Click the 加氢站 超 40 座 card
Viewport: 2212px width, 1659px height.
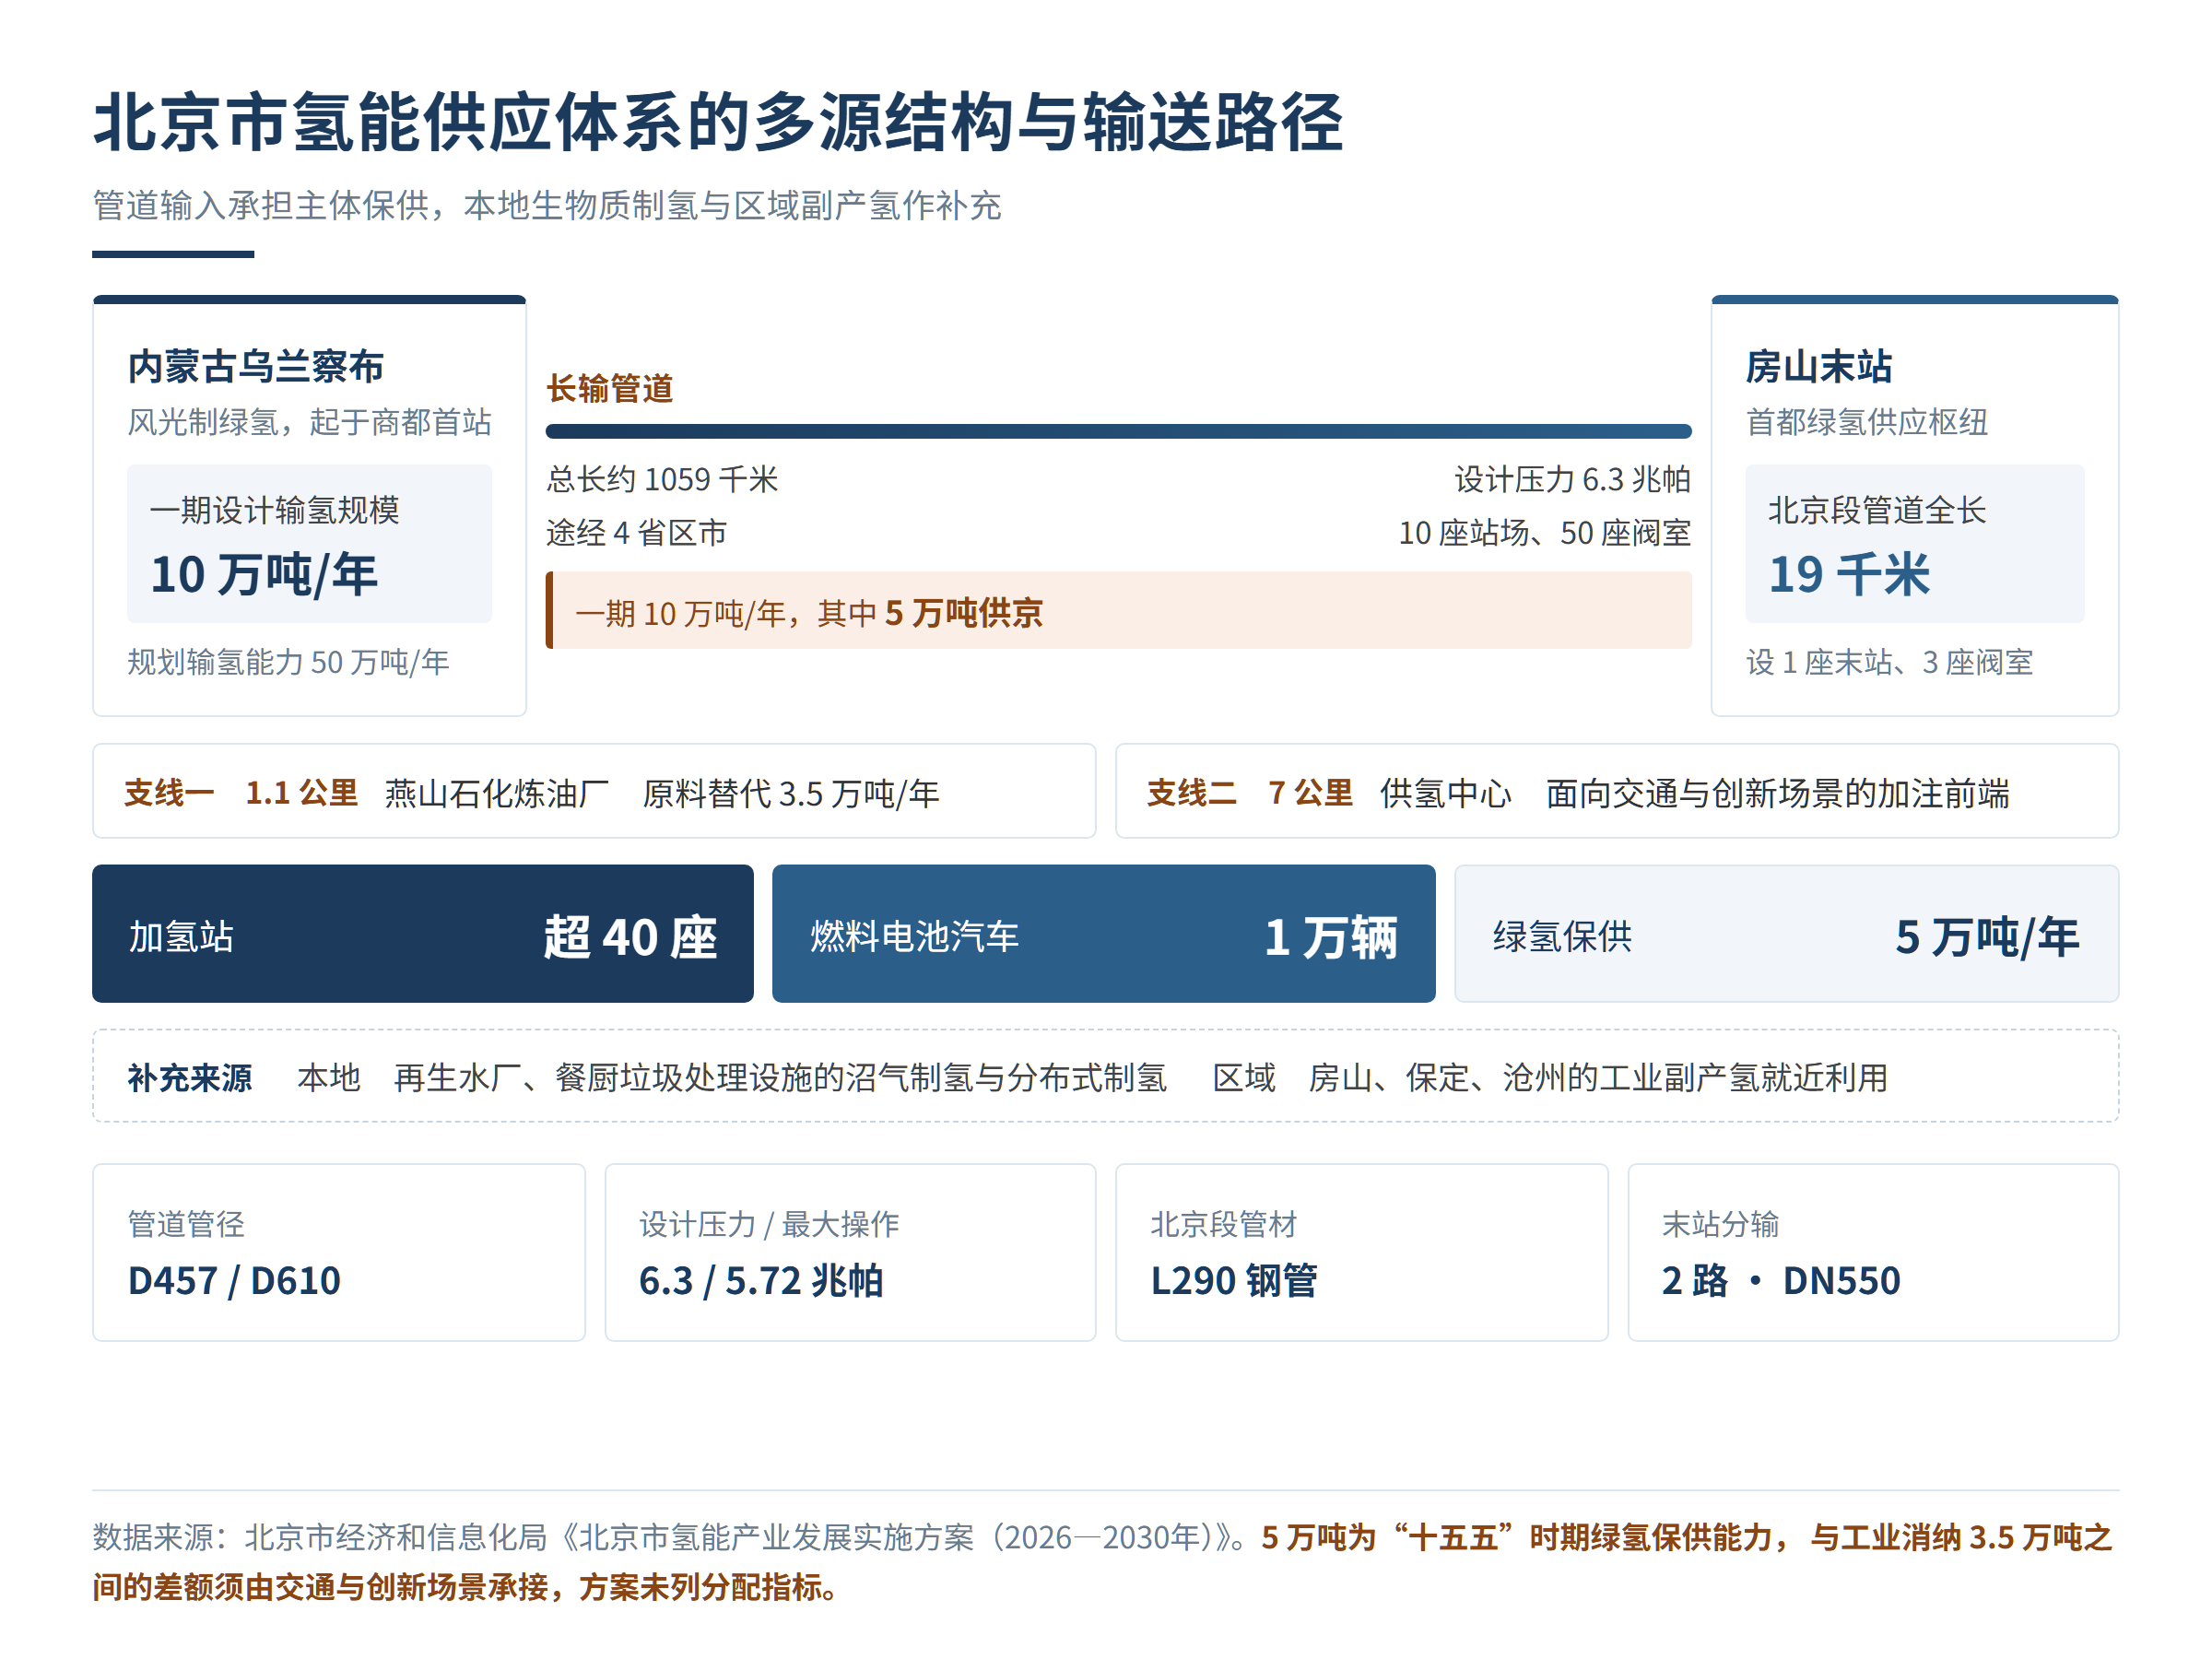pos(422,934)
